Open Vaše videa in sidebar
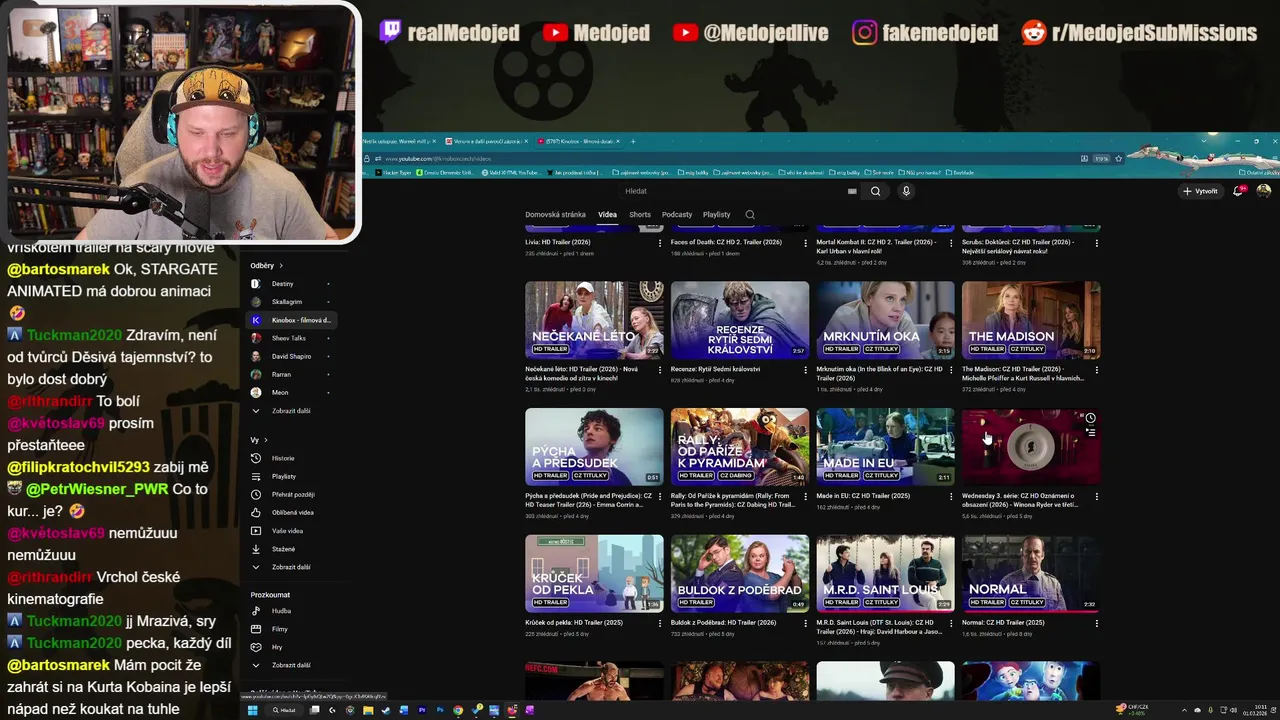Viewport: 1280px width, 720px height. click(287, 530)
